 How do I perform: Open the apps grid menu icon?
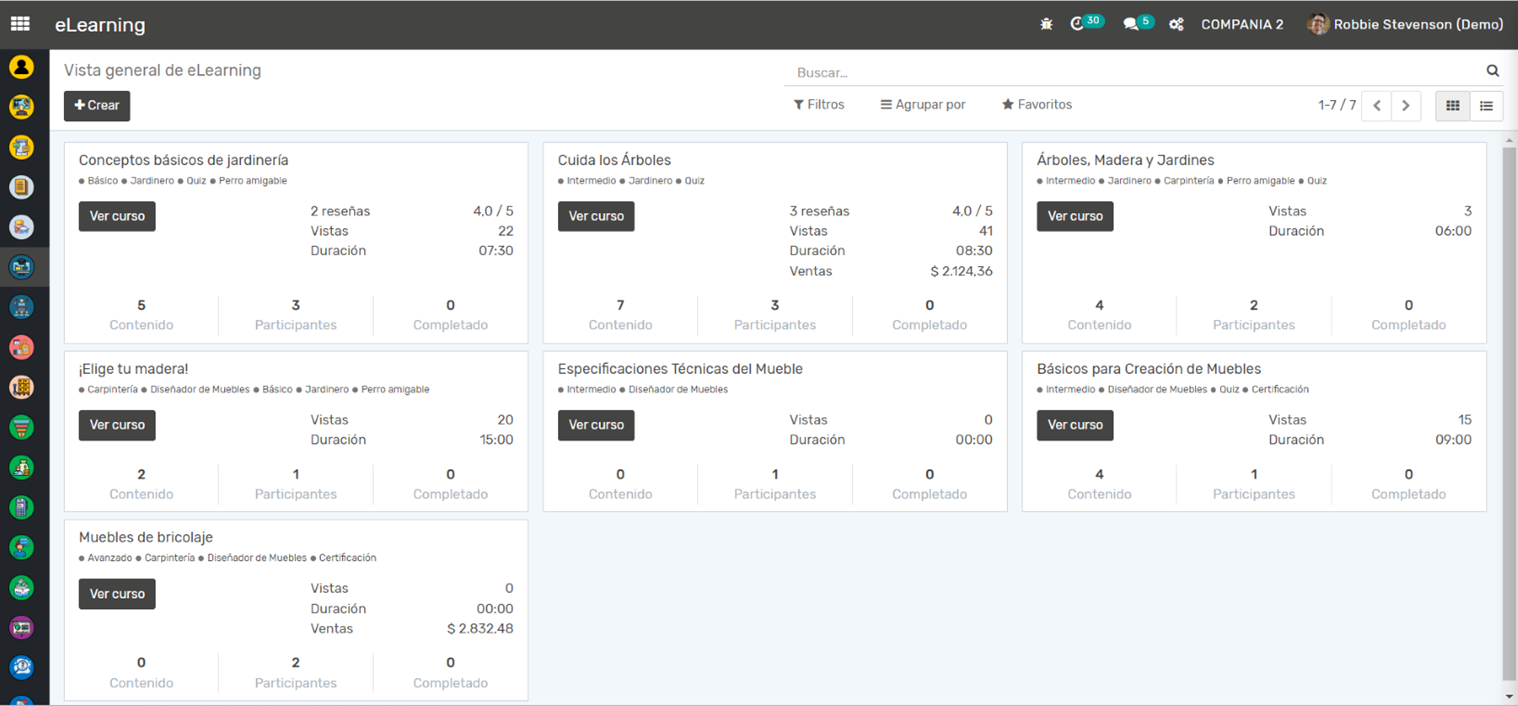[20, 24]
